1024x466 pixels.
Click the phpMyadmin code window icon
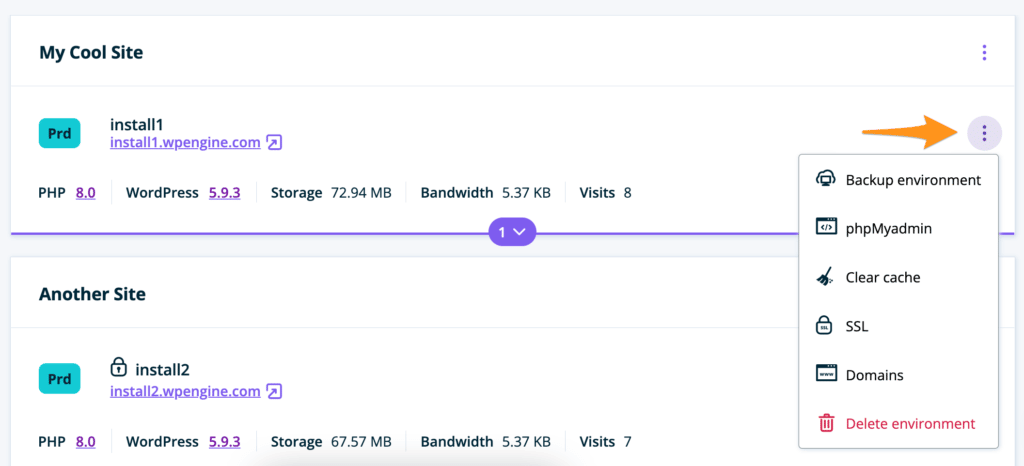(826, 228)
